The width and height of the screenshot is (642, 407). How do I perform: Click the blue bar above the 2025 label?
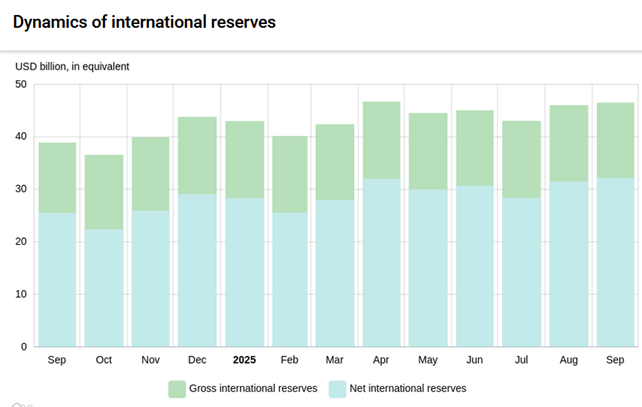[x=243, y=272]
